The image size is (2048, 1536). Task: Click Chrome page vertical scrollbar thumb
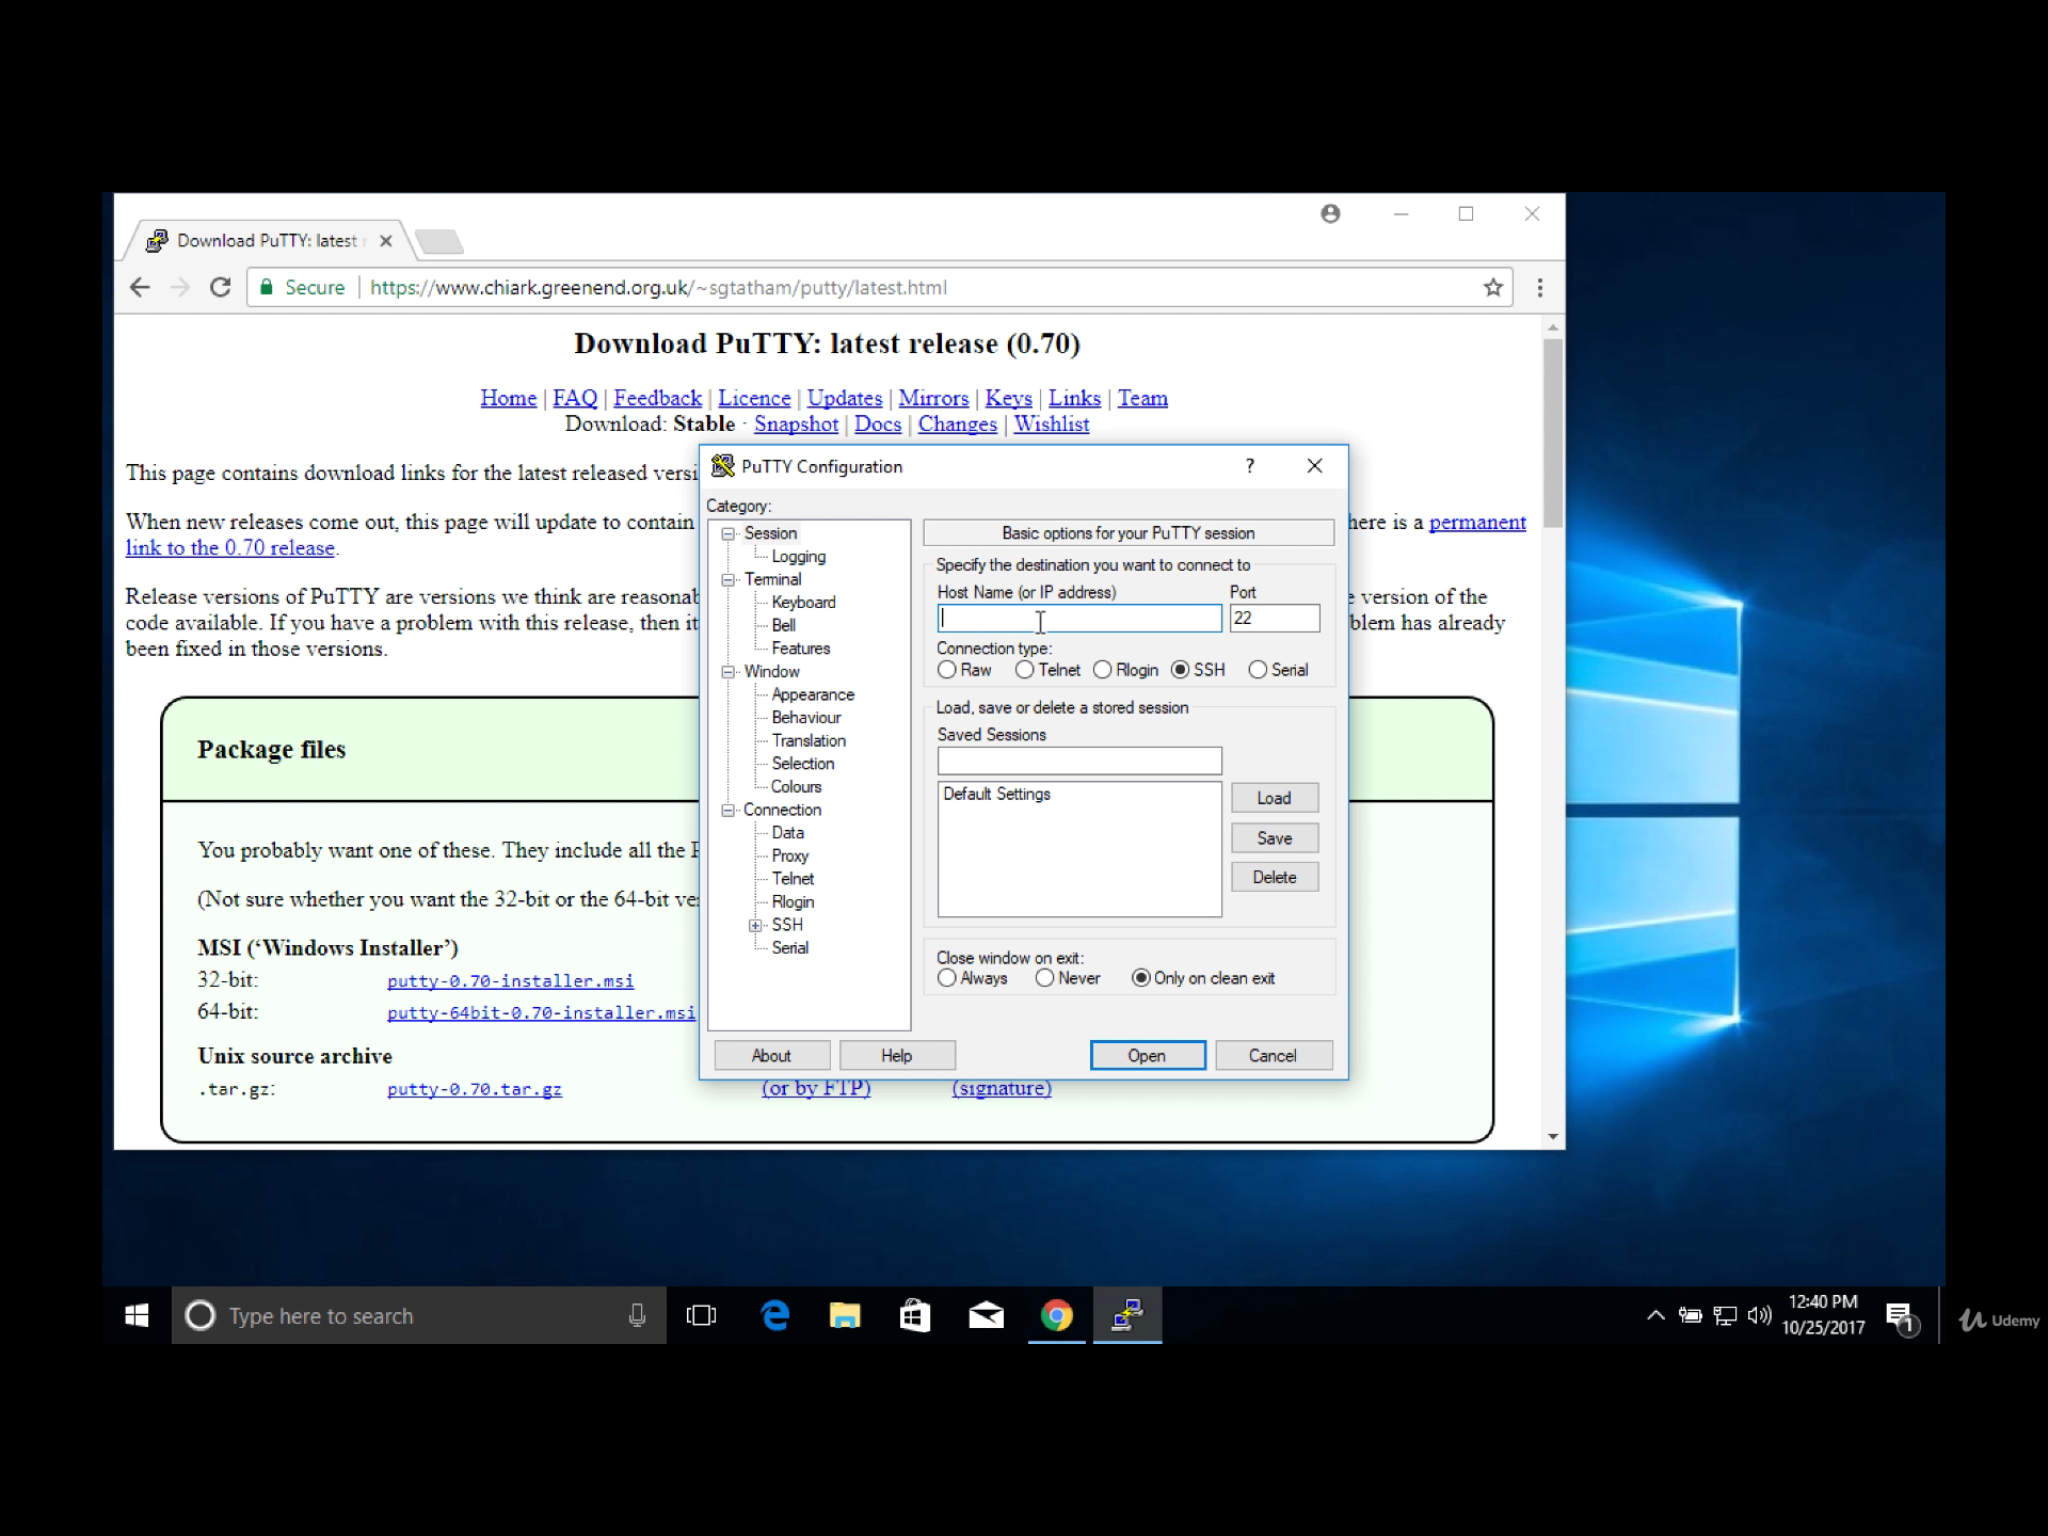point(1552,432)
